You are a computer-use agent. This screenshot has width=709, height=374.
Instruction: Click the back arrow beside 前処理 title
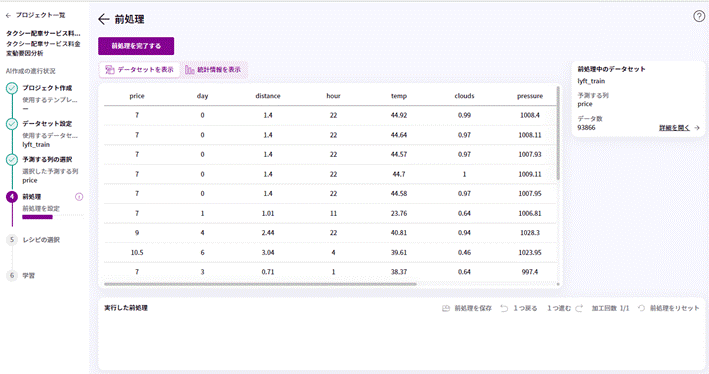(104, 19)
